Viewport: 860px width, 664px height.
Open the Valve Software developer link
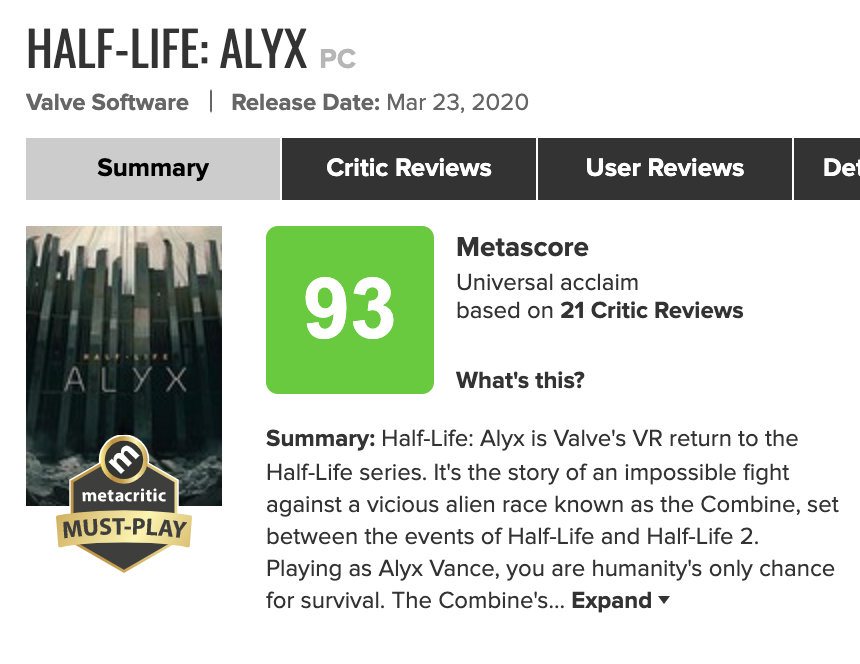point(107,102)
